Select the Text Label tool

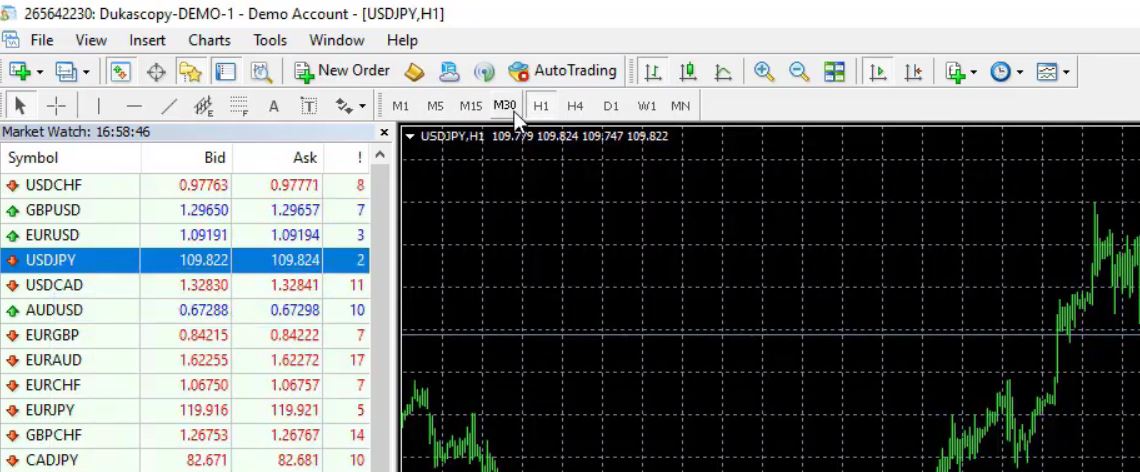[x=309, y=106]
